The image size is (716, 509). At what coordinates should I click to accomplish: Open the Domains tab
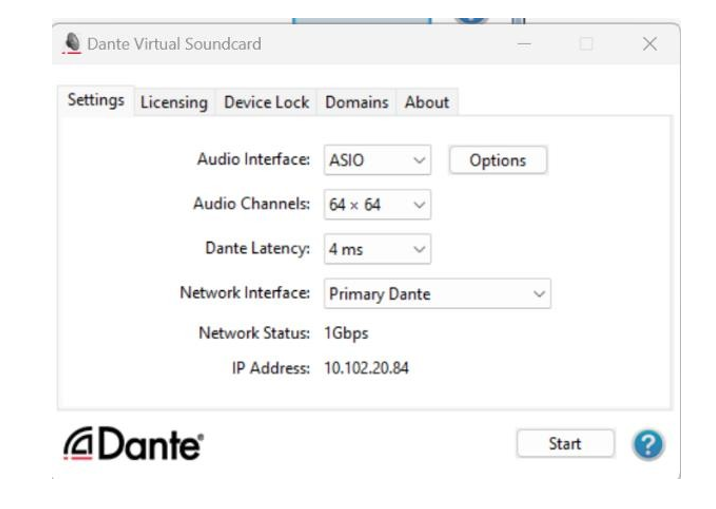click(357, 102)
